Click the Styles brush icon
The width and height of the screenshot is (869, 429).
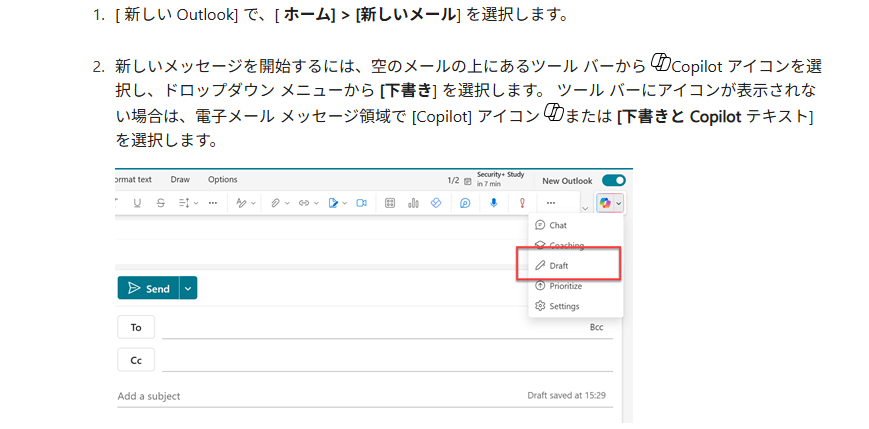coord(242,203)
